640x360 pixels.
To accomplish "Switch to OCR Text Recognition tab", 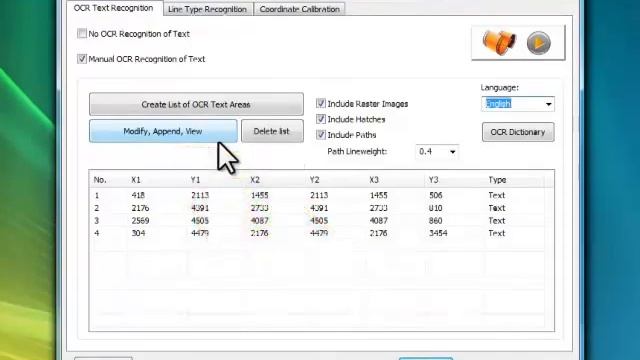I will tap(114, 8).
